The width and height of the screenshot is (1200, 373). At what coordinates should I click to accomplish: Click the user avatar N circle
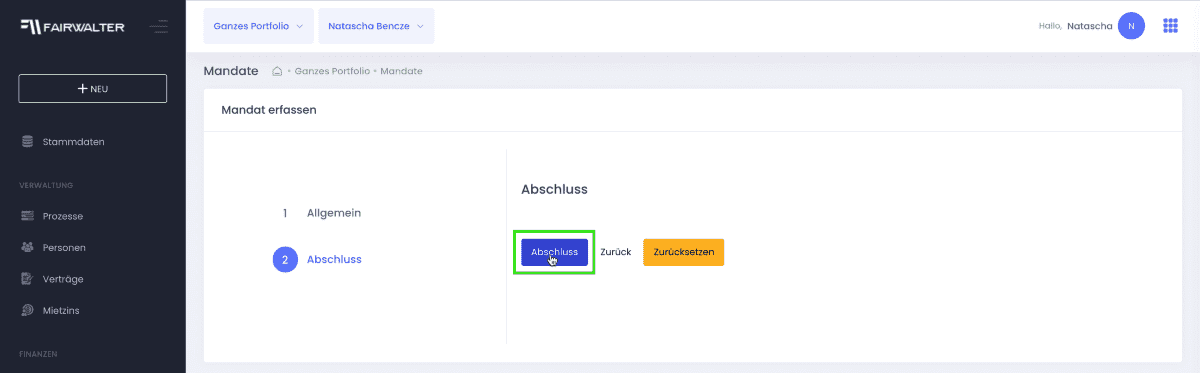[x=1131, y=26]
